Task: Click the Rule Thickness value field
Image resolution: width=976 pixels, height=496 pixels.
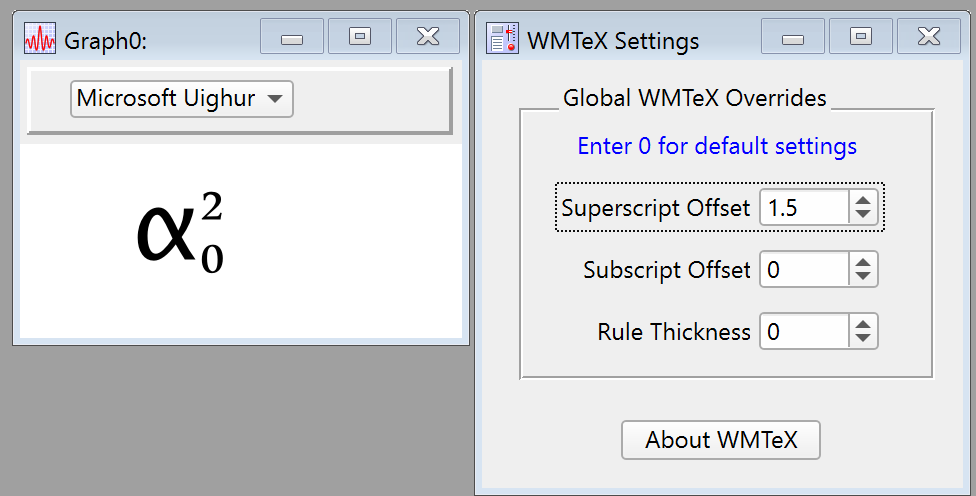Action: click(804, 331)
